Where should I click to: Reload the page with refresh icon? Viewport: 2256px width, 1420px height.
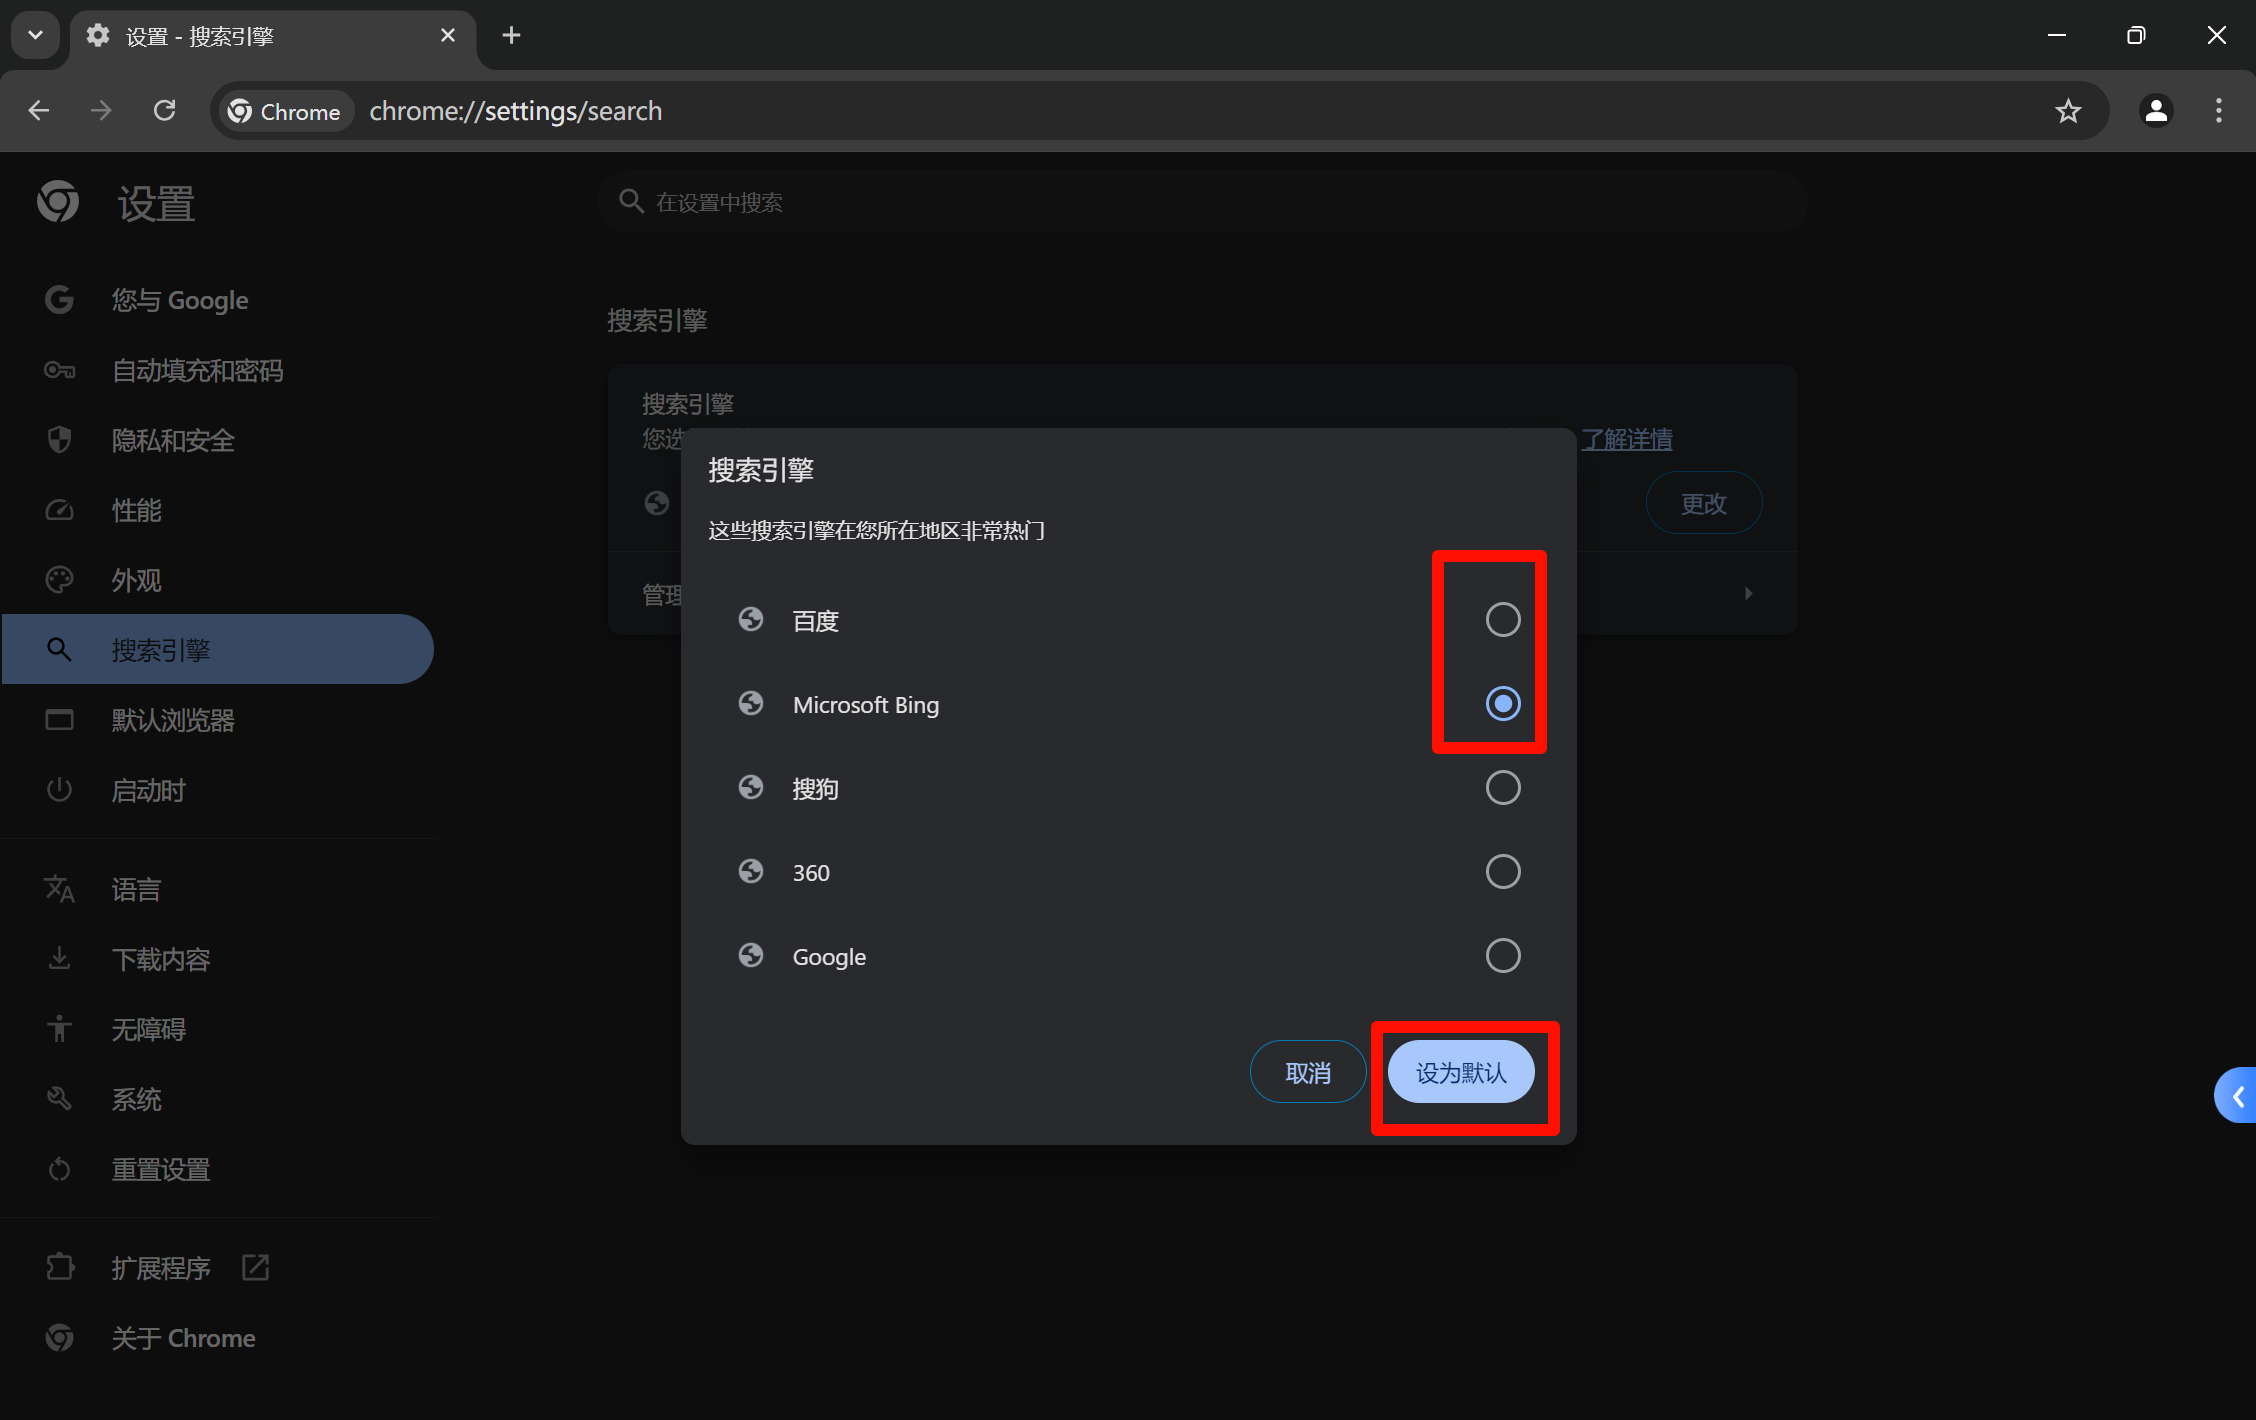165,111
